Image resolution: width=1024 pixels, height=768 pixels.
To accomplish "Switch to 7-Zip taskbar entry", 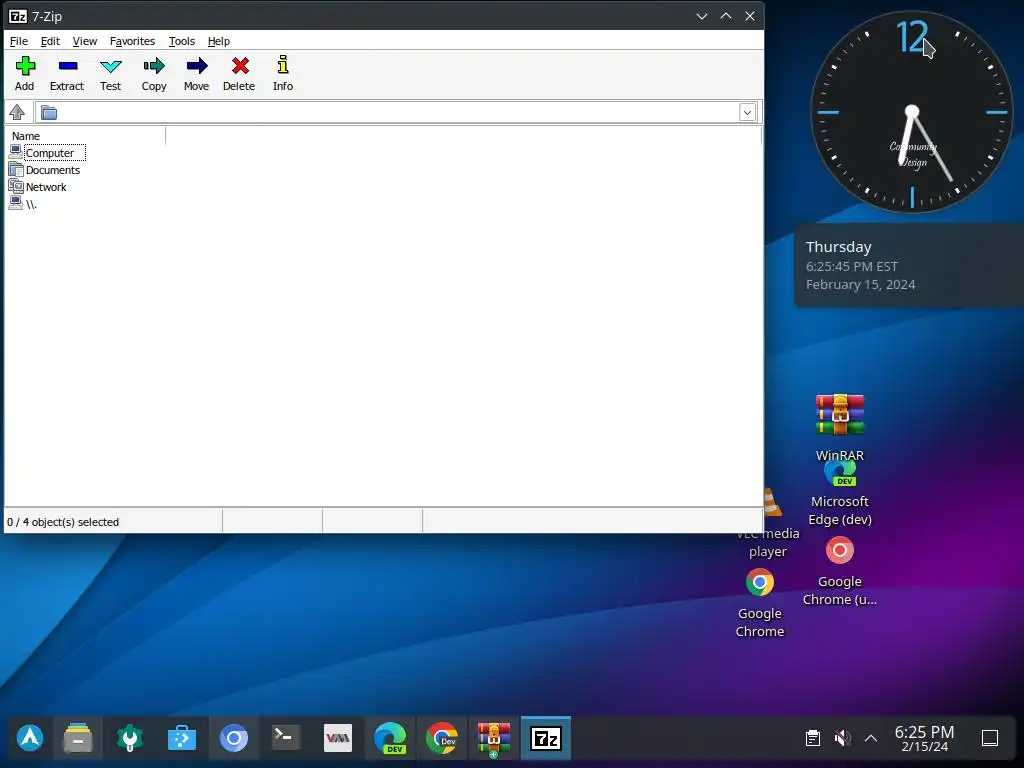I will point(546,738).
